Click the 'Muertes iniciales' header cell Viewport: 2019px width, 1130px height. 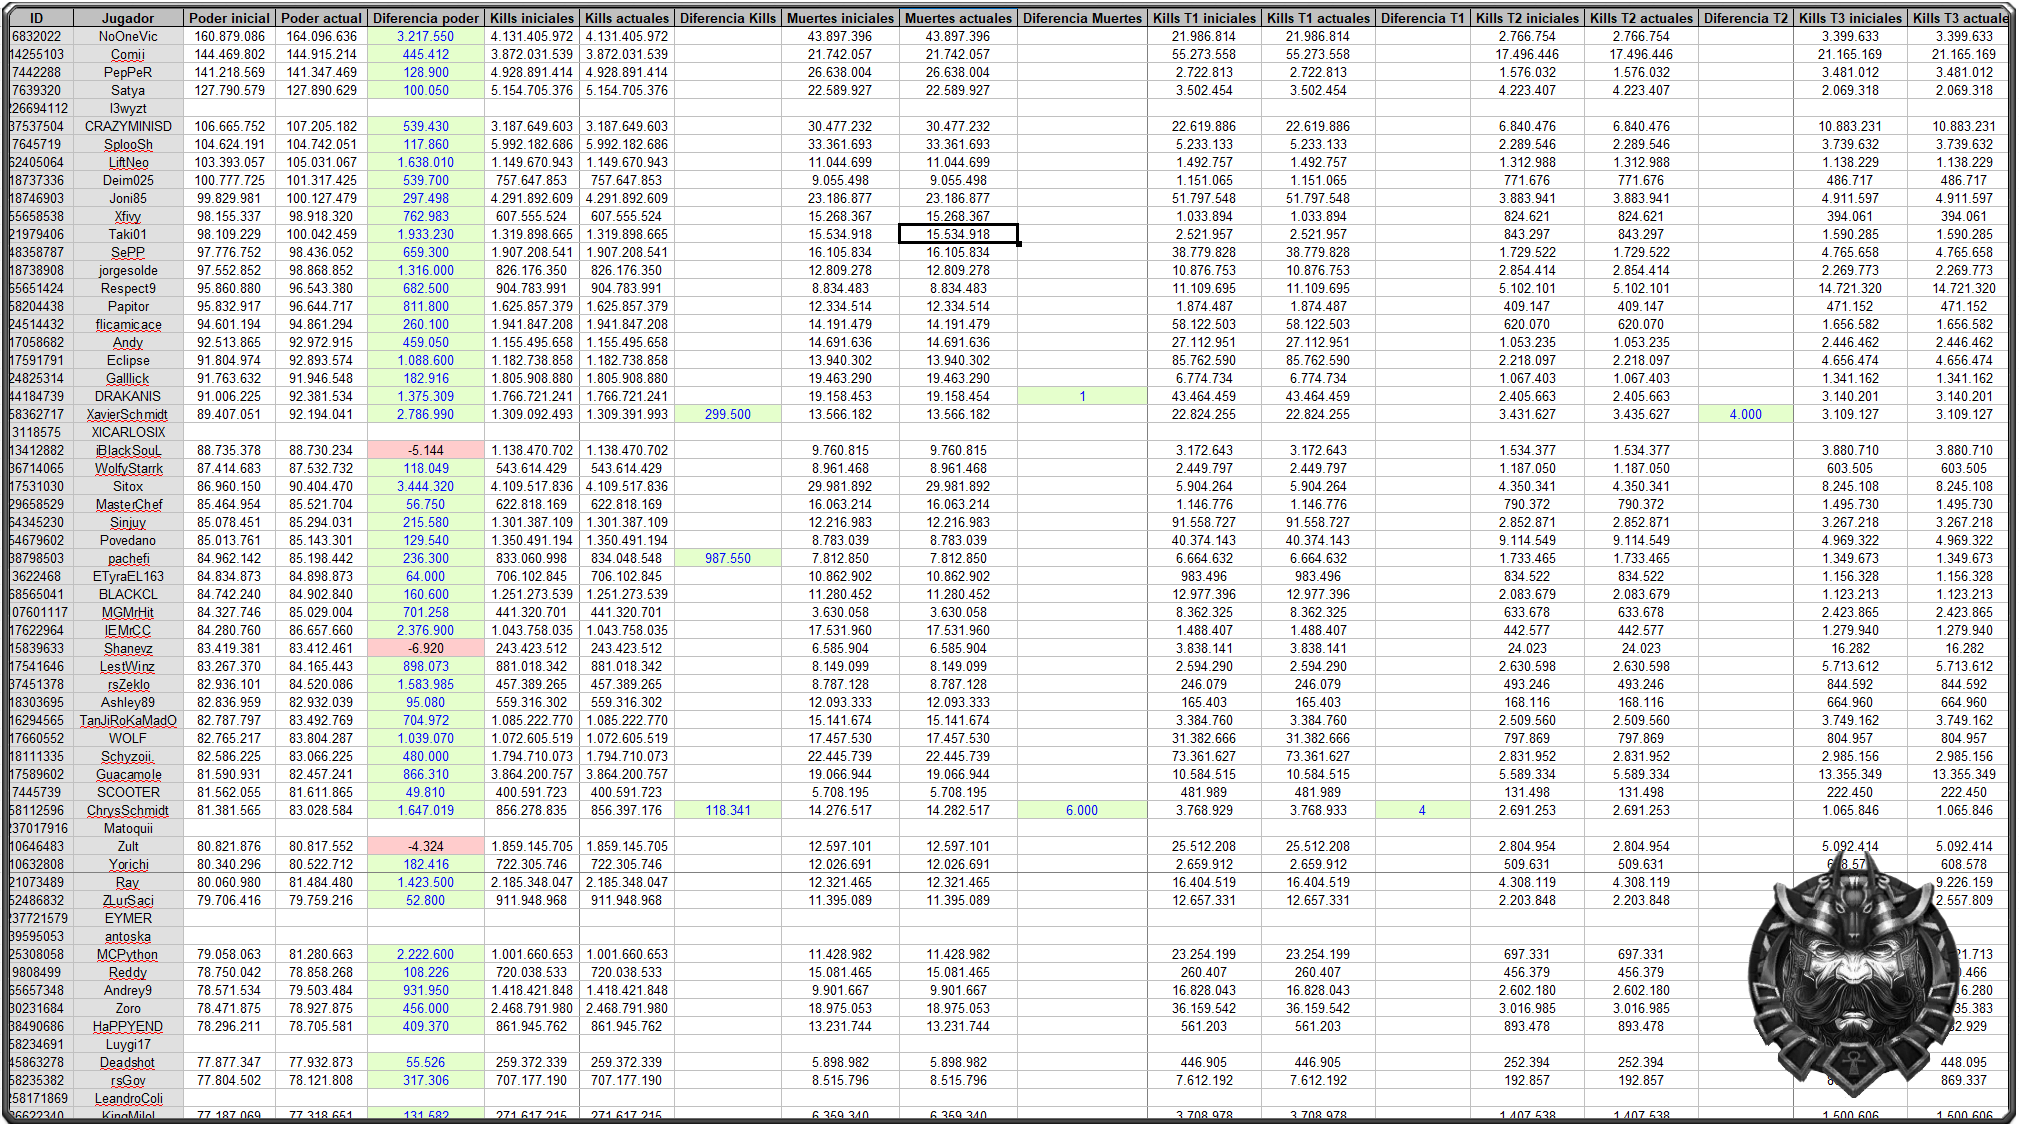point(840,18)
